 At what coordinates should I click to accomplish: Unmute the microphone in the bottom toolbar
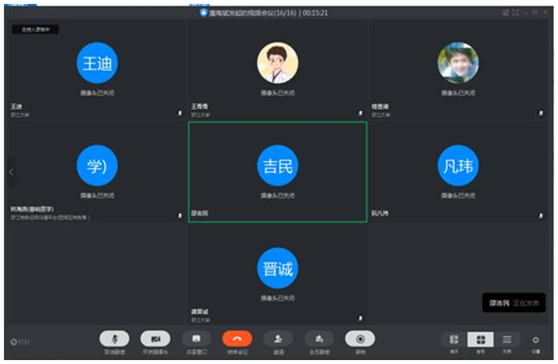coord(114,339)
